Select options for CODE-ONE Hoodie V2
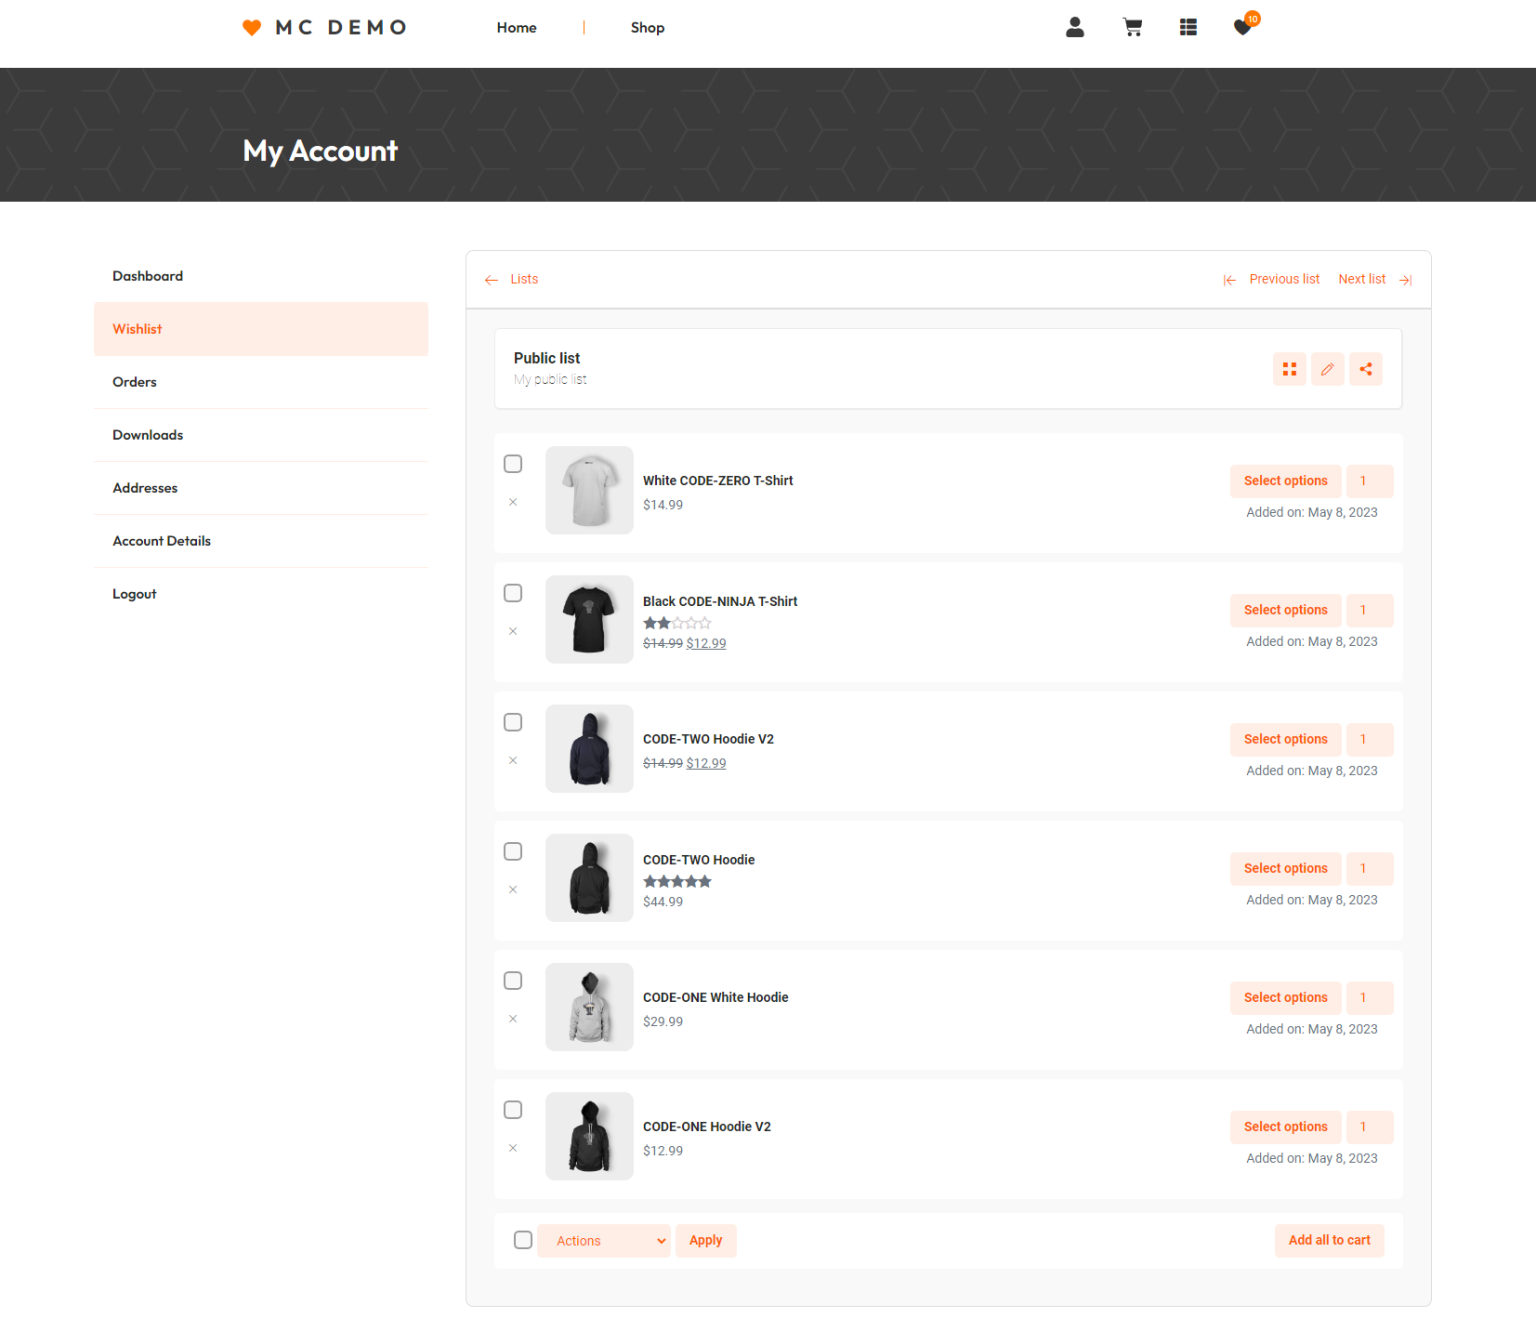Image resolution: width=1536 pixels, height=1344 pixels. tap(1286, 1127)
